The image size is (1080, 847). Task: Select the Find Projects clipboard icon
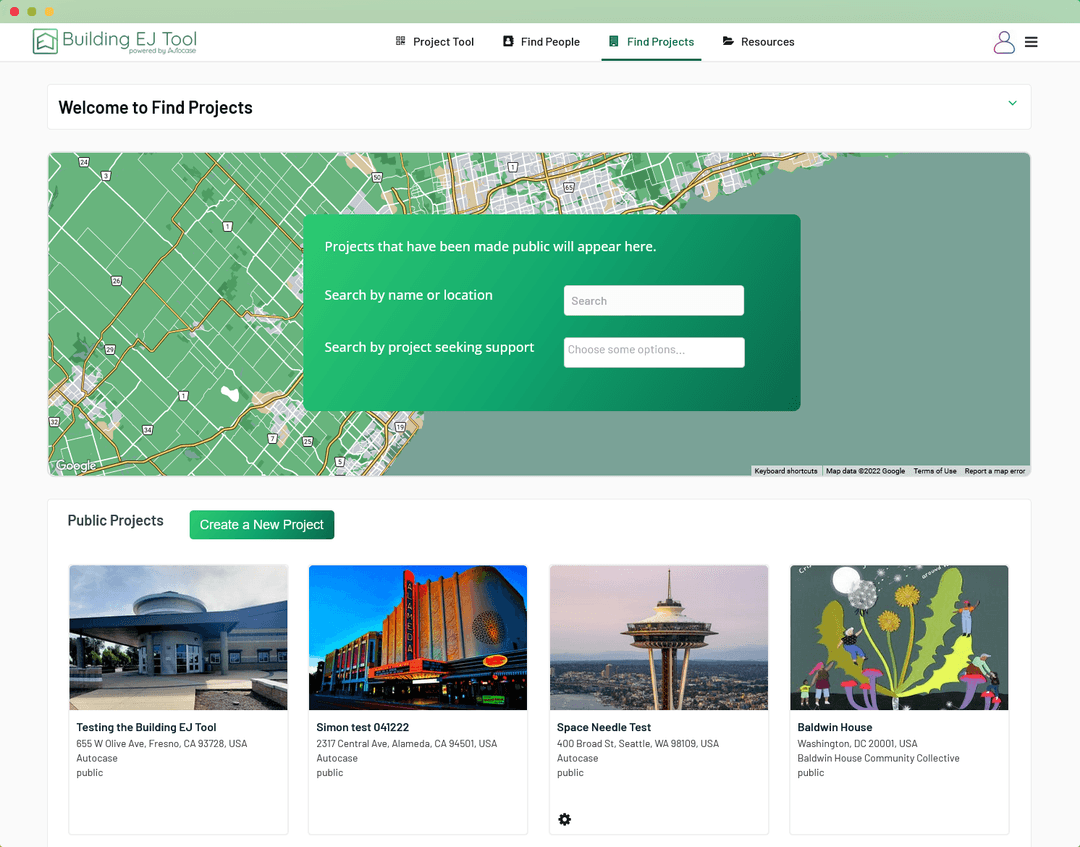pyautogui.click(x=613, y=41)
